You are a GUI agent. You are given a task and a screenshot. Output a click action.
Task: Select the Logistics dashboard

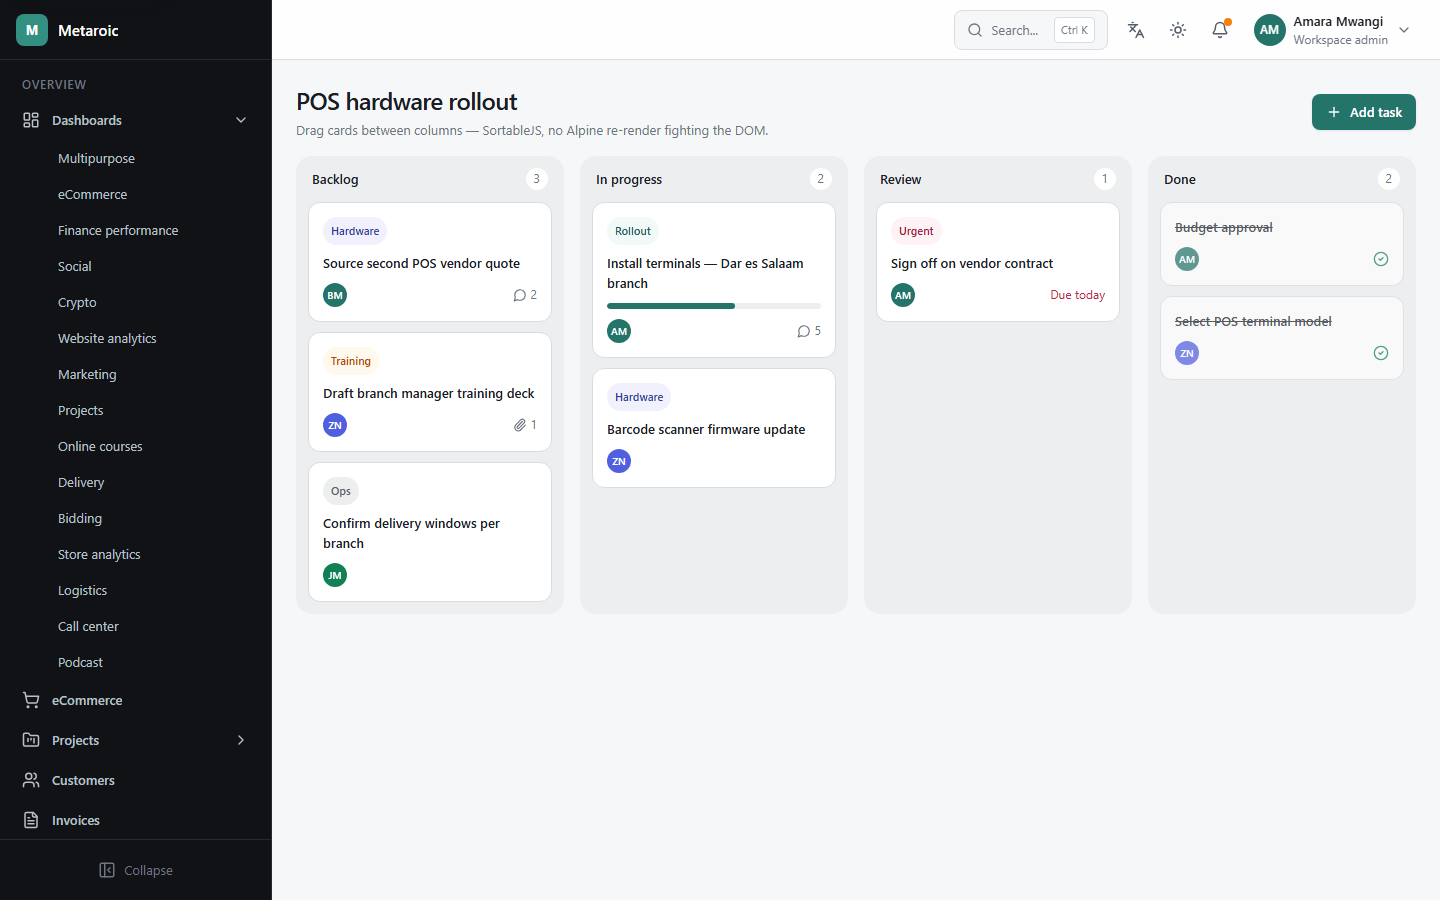[136, 590]
